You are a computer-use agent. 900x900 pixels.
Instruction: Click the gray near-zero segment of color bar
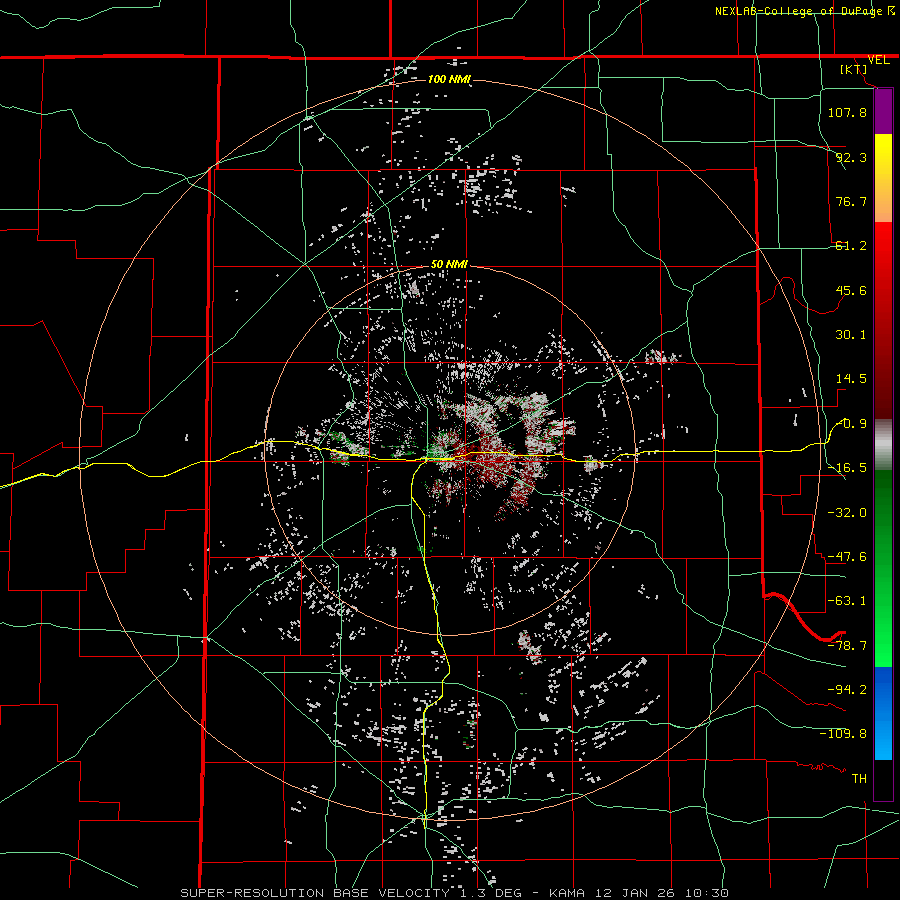click(x=883, y=445)
